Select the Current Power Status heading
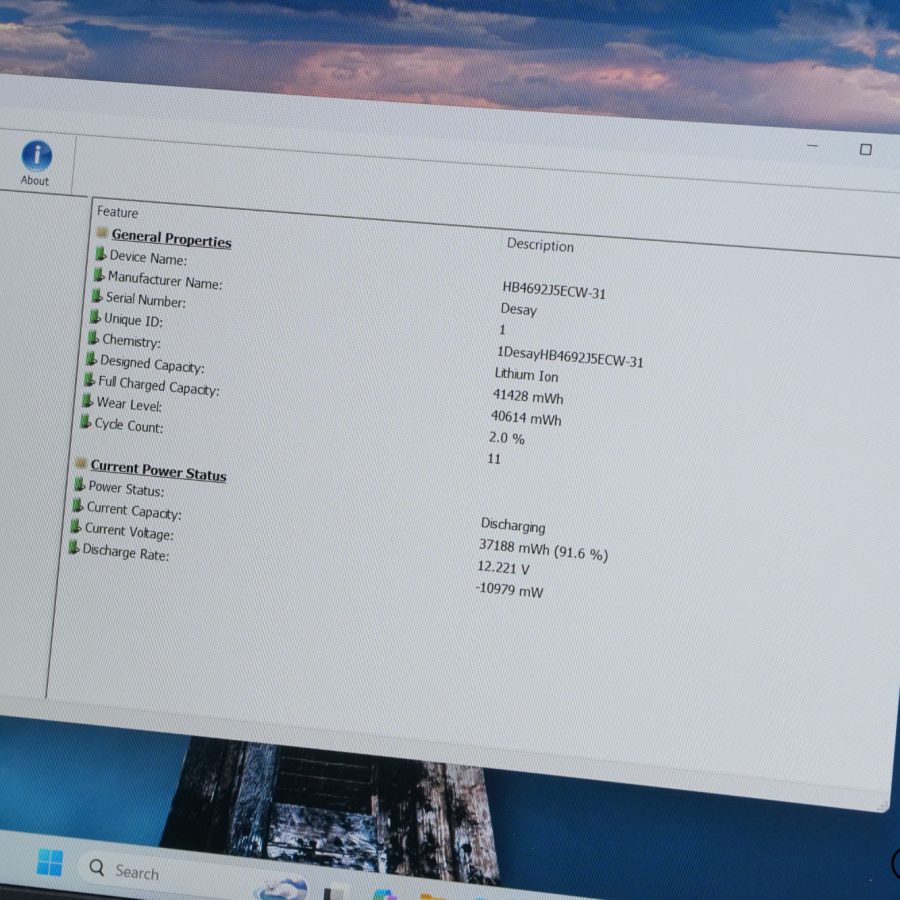900x900 pixels. point(158,471)
